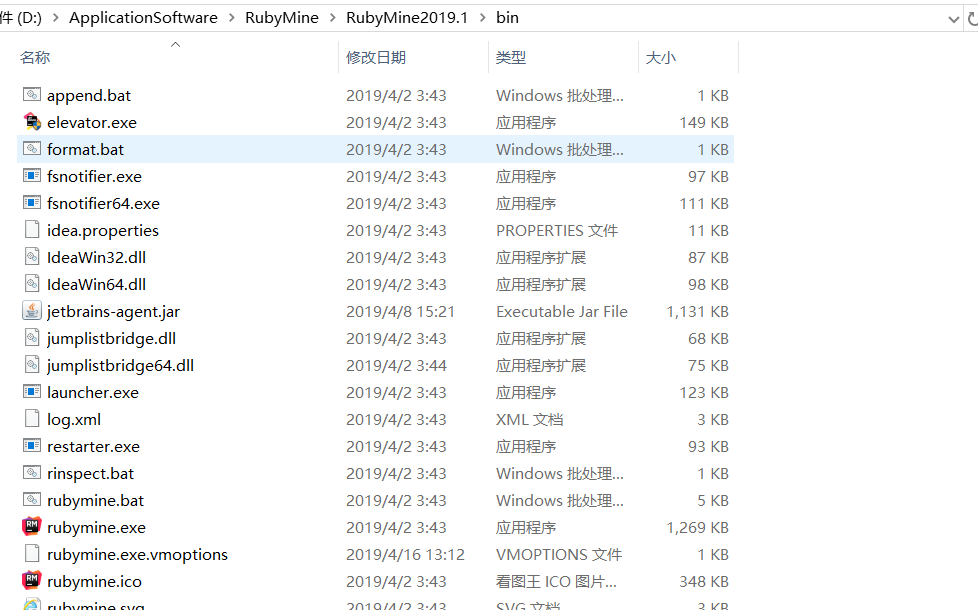The height and width of the screenshot is (610, 978).
Task: Select the file named format.bat
Action: [85, 149]
